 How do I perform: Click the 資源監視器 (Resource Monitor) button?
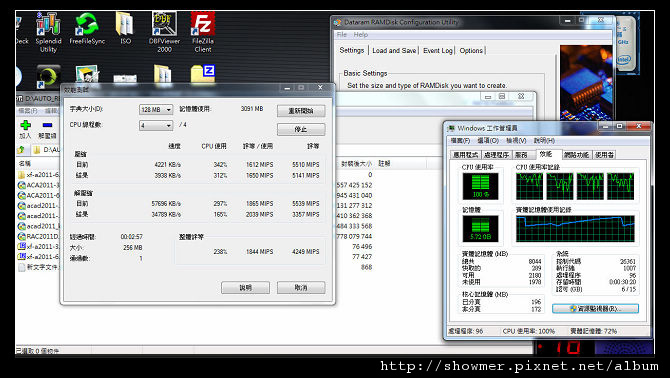pyautogui.click(x=595, y=308)
